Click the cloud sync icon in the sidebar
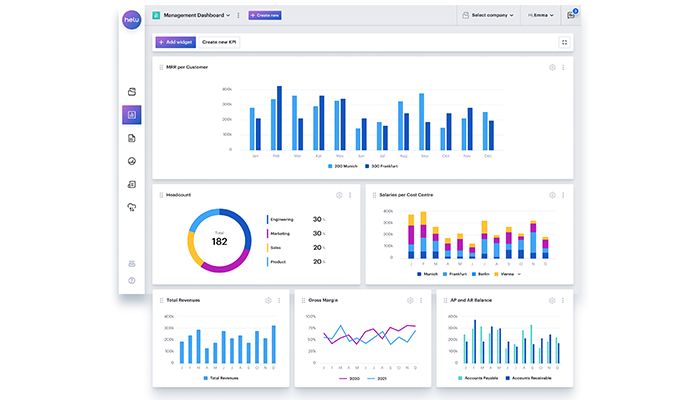This screenshot has width=700, height=400. pyautogui.click(x=131, y=207)
